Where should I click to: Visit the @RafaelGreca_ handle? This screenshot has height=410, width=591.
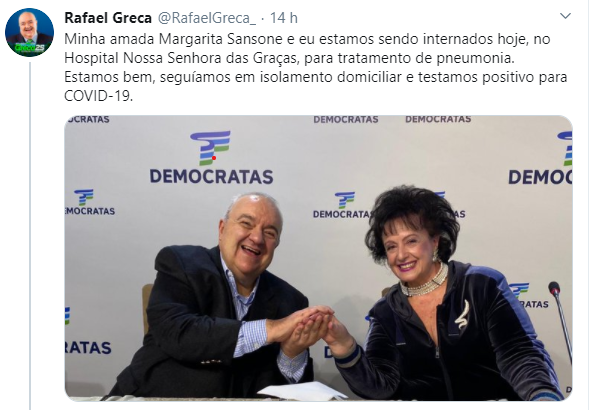[x=207, y=18]
